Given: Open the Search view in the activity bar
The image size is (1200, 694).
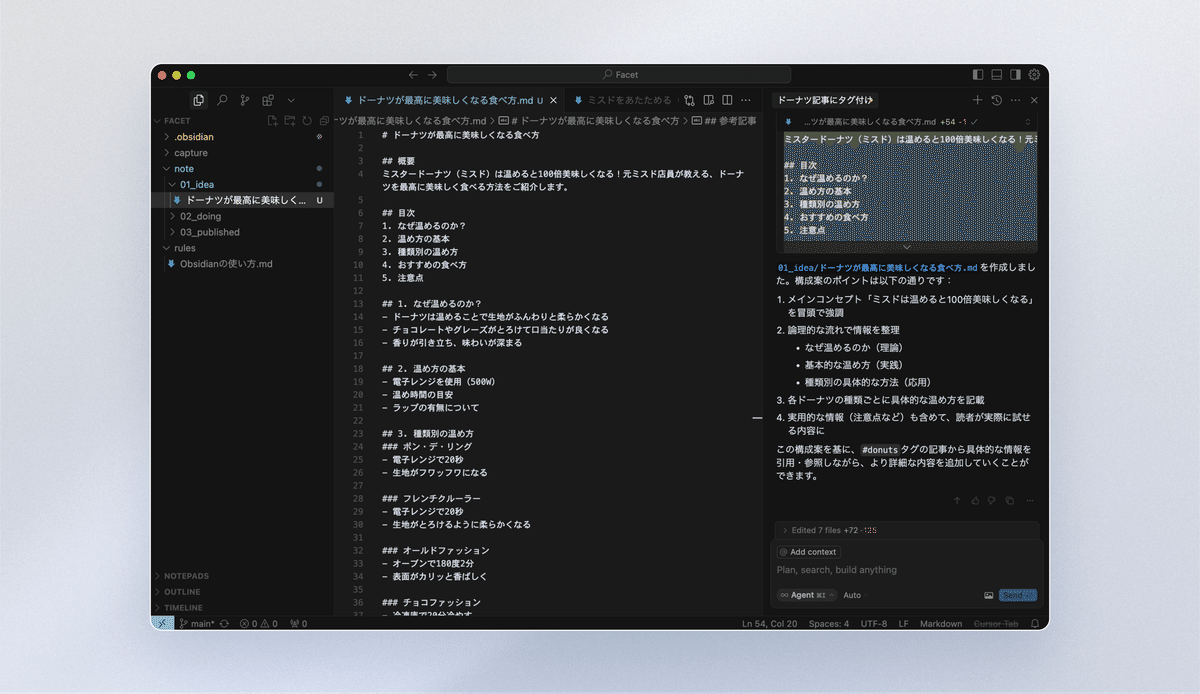Looking at the screenshot, I should click(223, 100).
